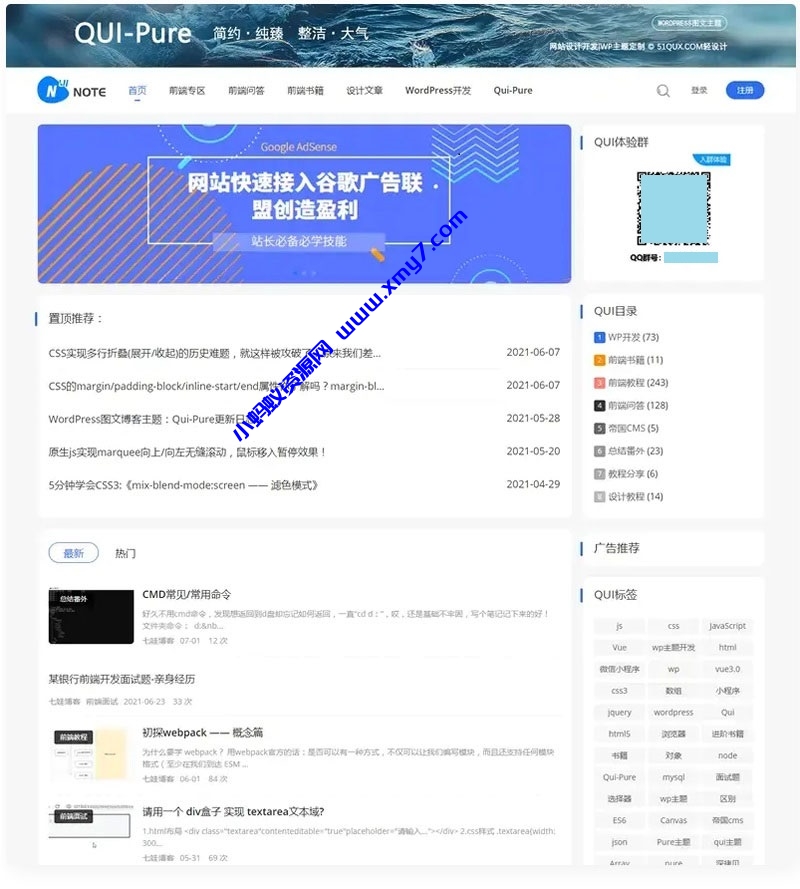This screenshot has width=800, height=889.
Task: Open the Qui-Pure menu item
Action: tap(512, 90)
